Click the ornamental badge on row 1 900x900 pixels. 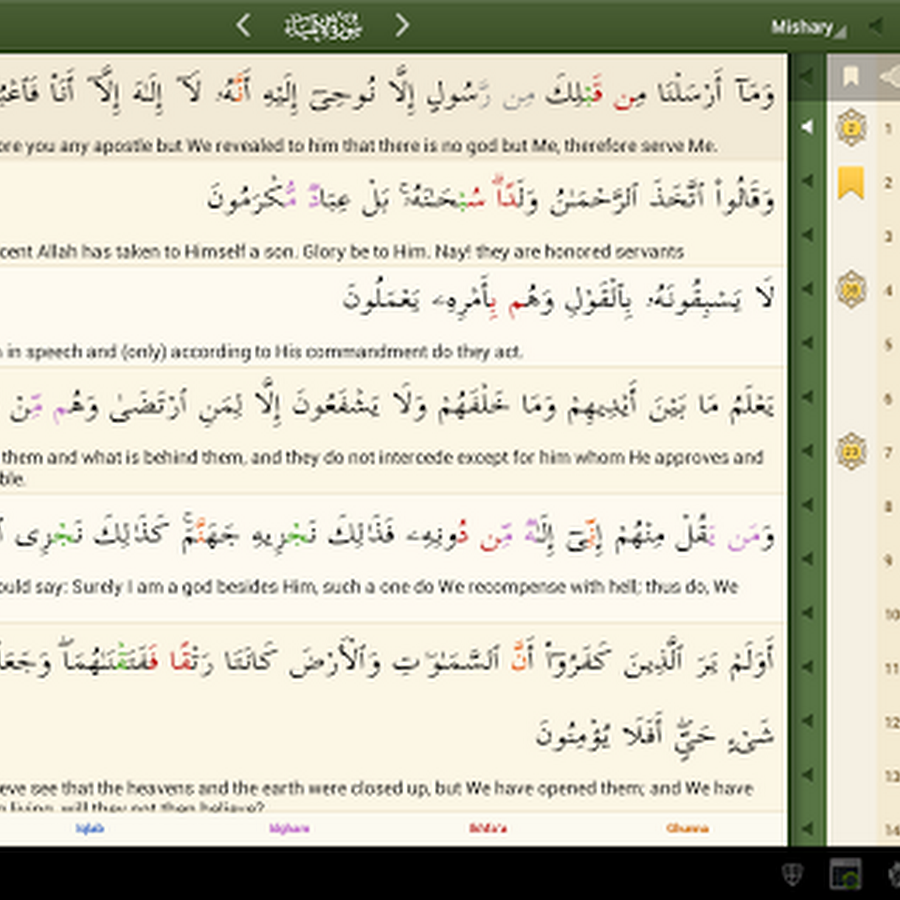coord(851,127)
